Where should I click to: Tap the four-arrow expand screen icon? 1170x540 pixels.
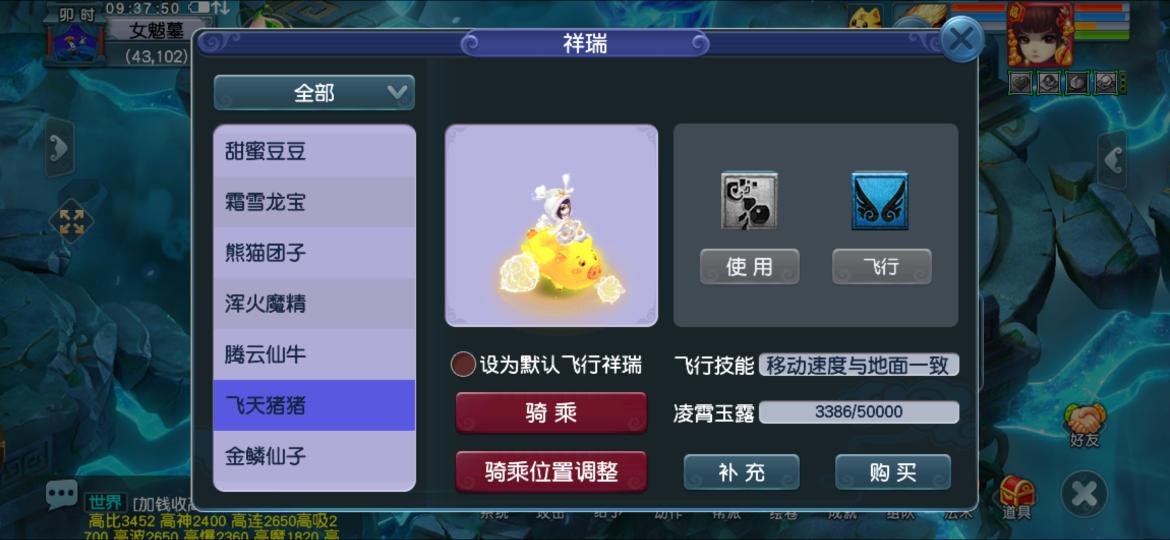tap(72, 222)
